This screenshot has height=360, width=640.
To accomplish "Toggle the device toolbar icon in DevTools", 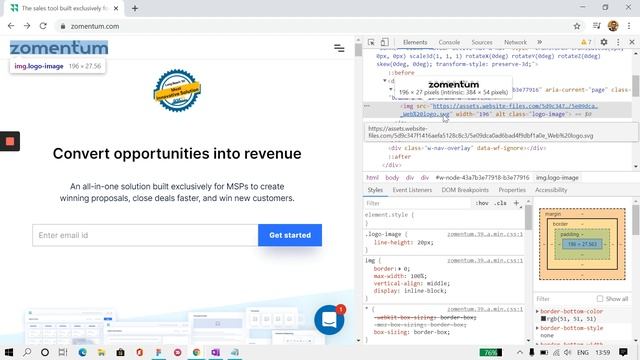I will pyautogui.click(x=384, y=42).
